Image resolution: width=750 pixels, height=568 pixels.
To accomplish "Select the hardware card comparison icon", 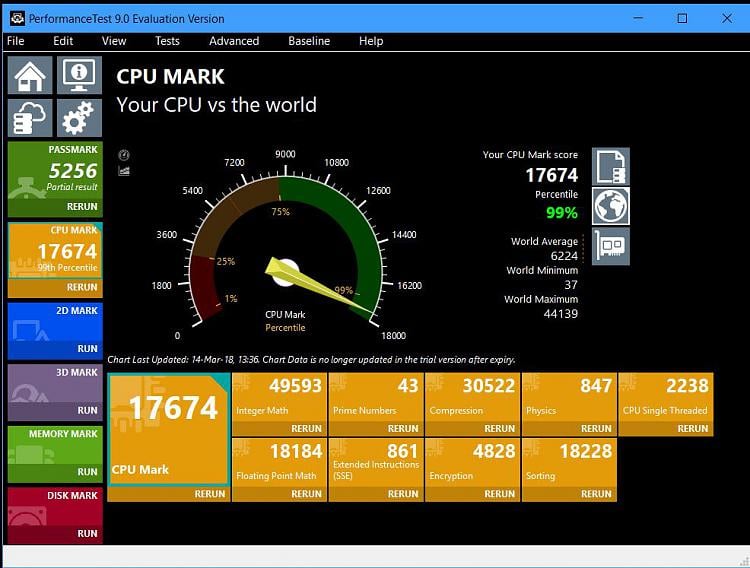I will [x=611, y=246].
